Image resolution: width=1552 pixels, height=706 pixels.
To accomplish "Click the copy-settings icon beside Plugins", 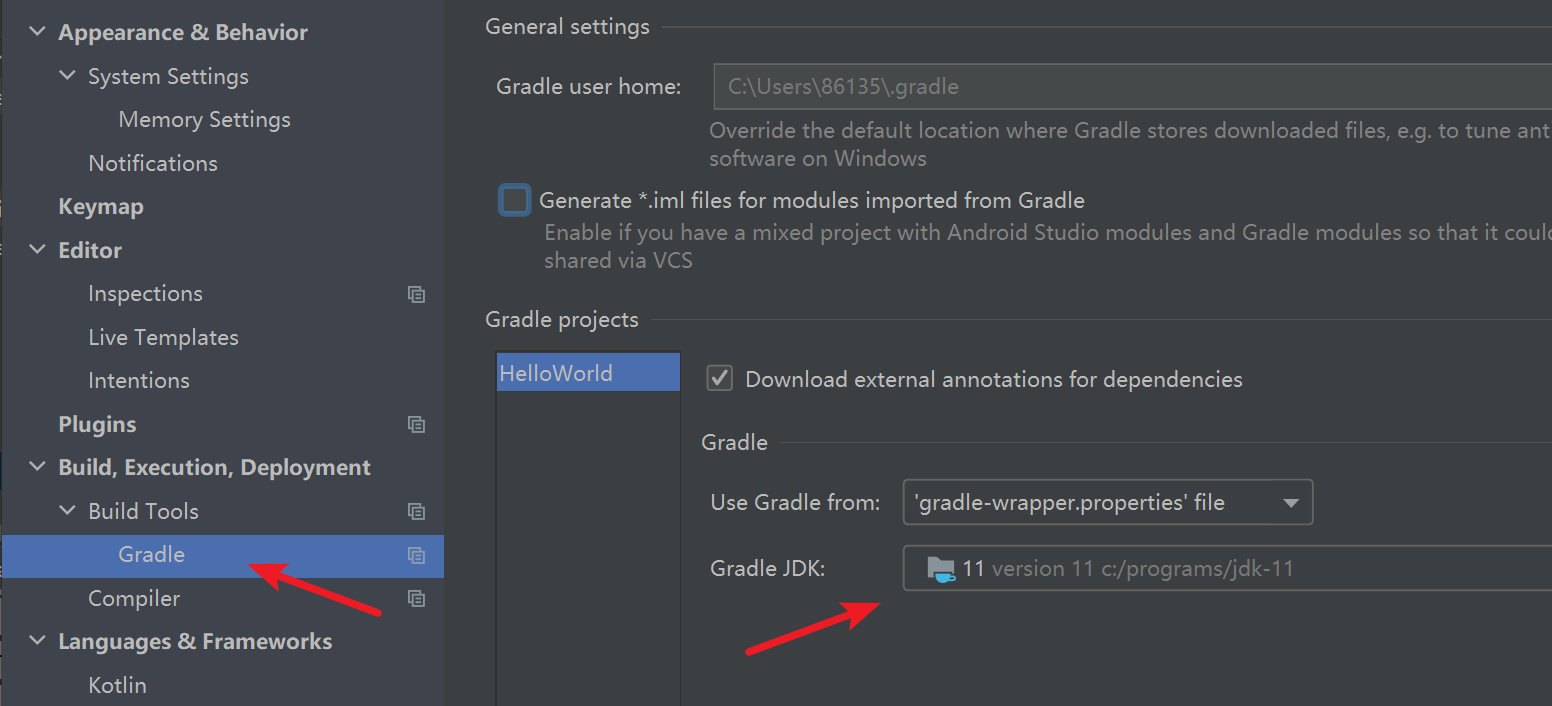I will 417,424.
